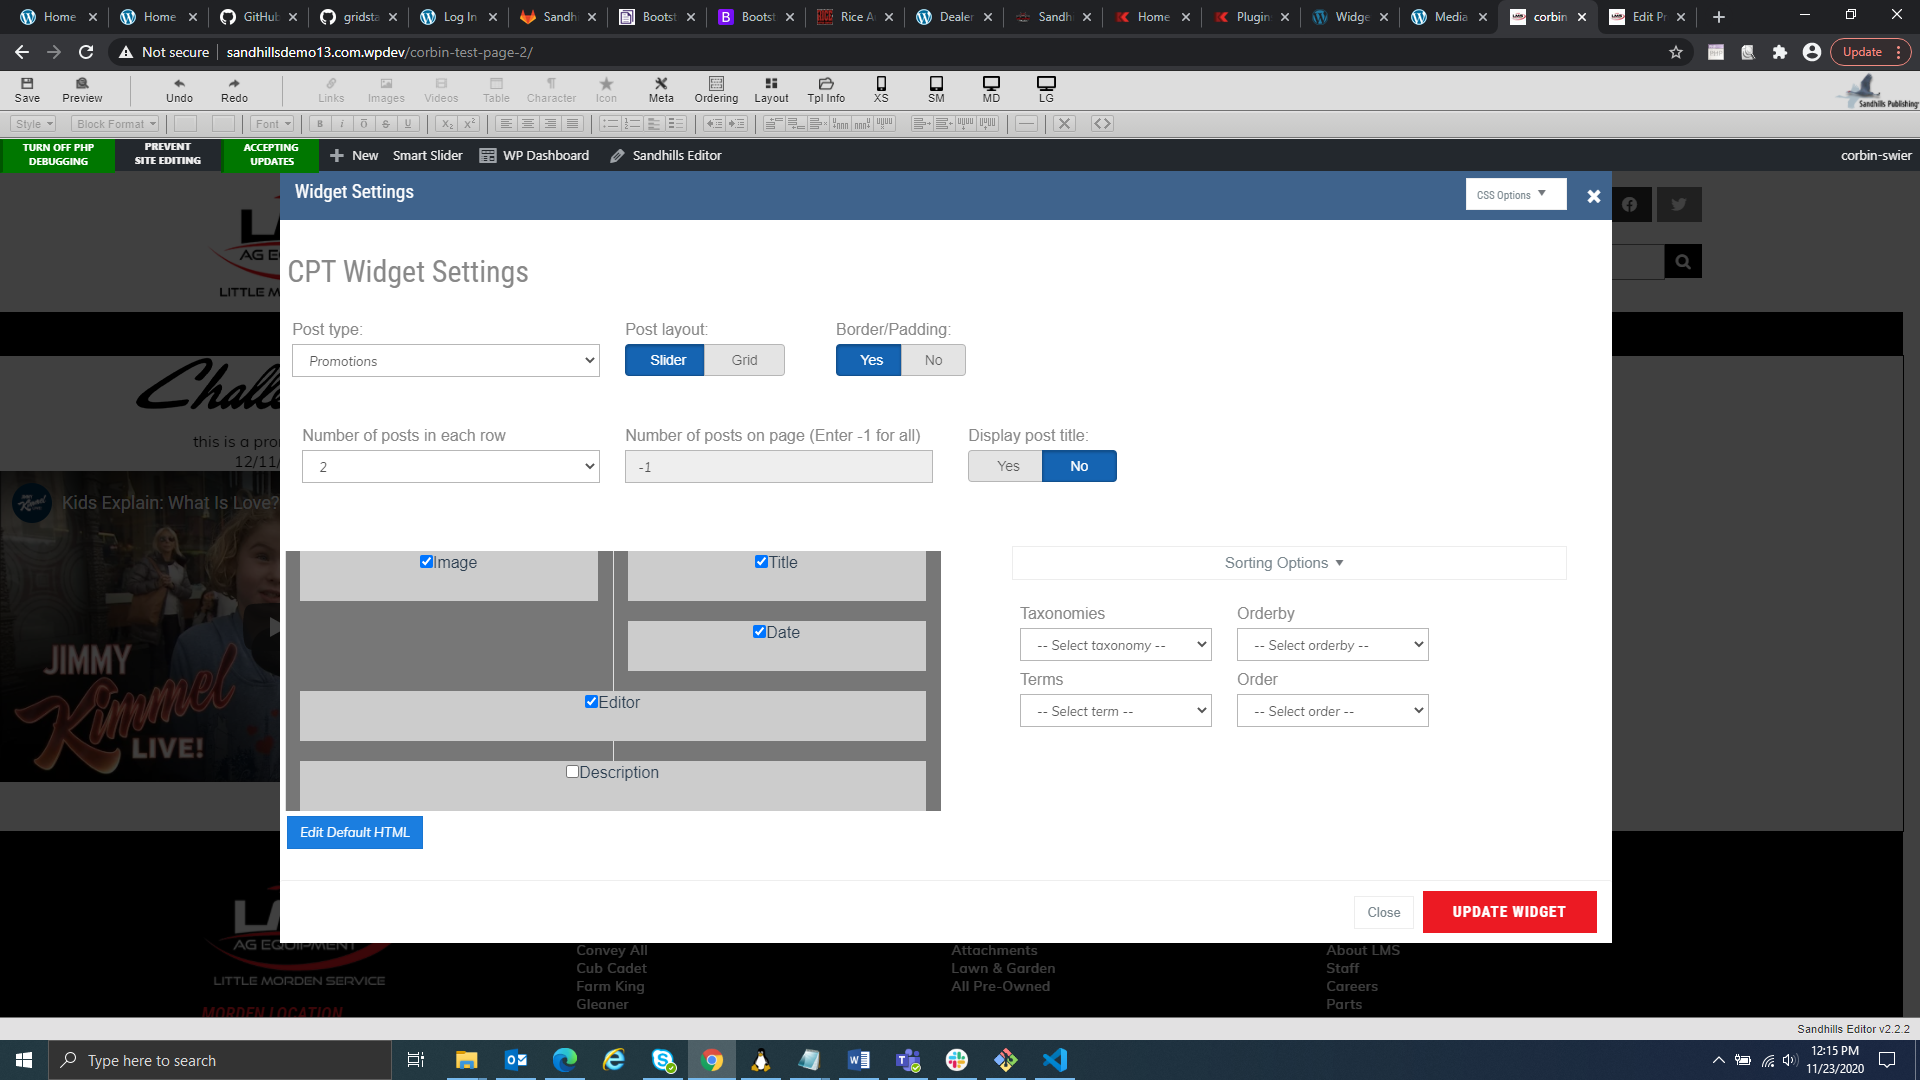This screenshot has height=1080, width=1920.
Task: Click the Redo arrow icon
Action: coord(234,89)
